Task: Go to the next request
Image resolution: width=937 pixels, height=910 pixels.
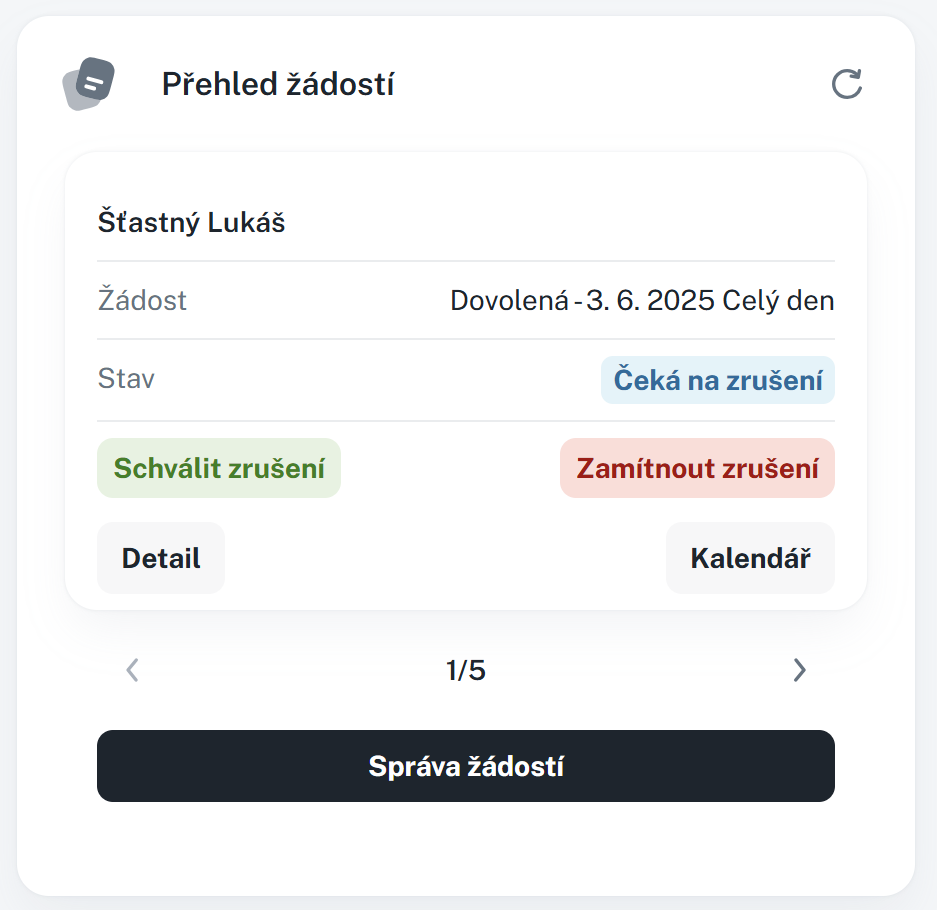Action: pos(799,670)
